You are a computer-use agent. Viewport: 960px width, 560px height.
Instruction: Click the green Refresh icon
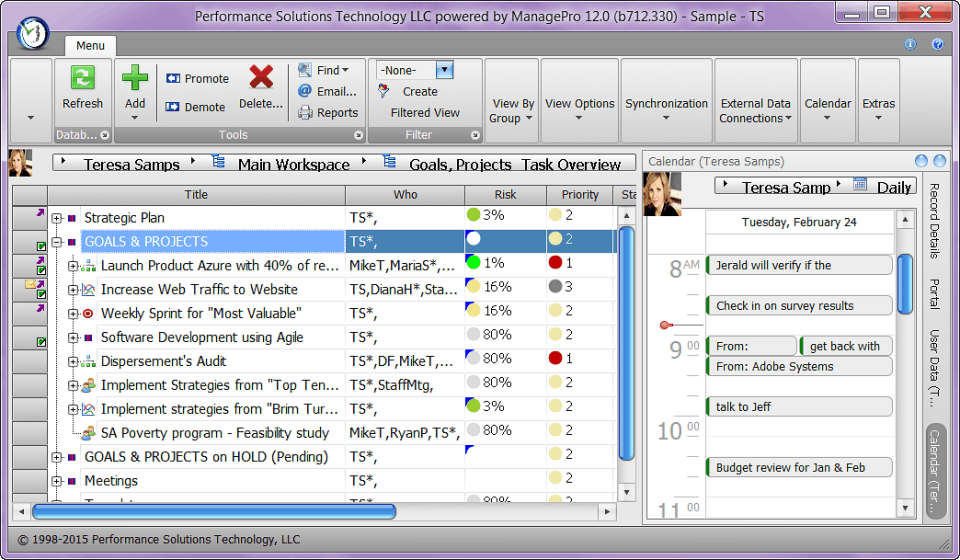83,78
